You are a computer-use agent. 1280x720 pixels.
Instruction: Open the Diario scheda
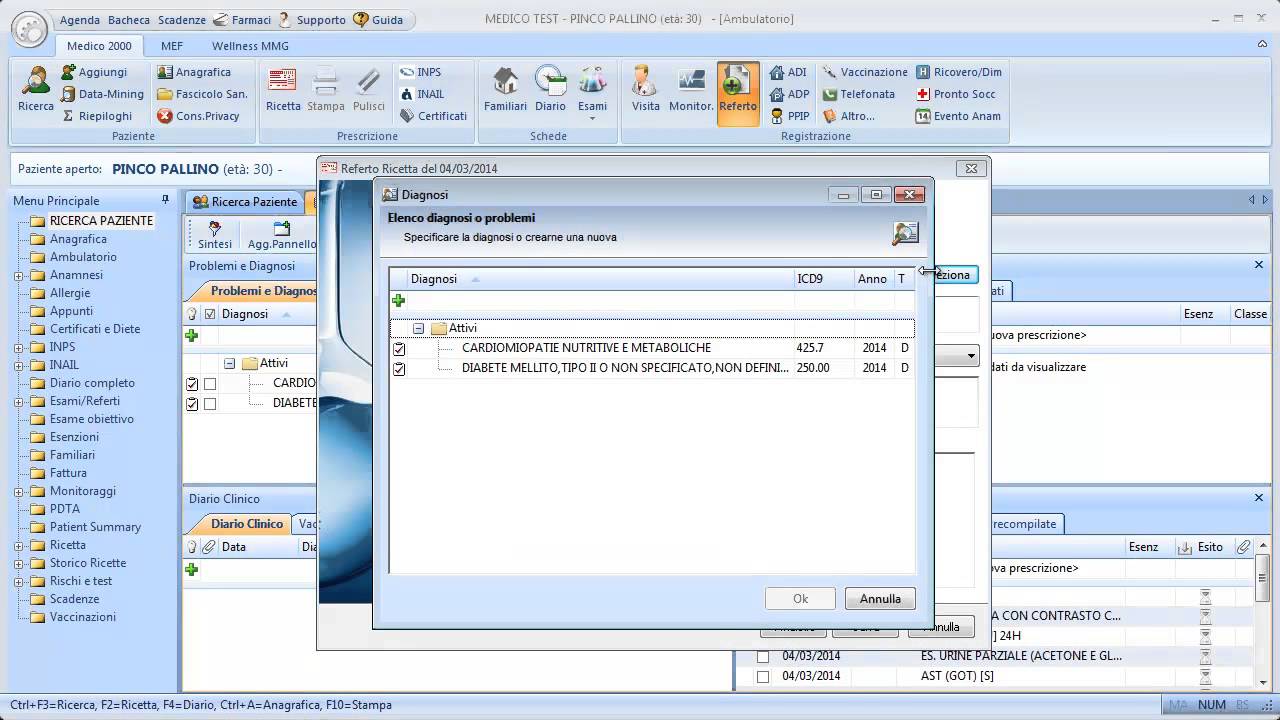[x=550, y=90]
